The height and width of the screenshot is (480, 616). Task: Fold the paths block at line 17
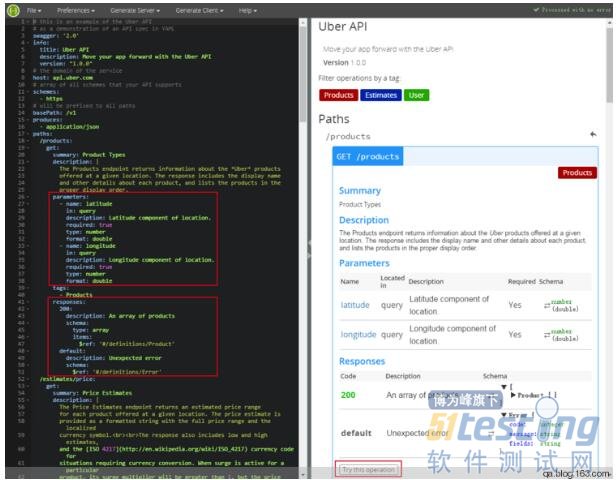(x=28, y=134)
